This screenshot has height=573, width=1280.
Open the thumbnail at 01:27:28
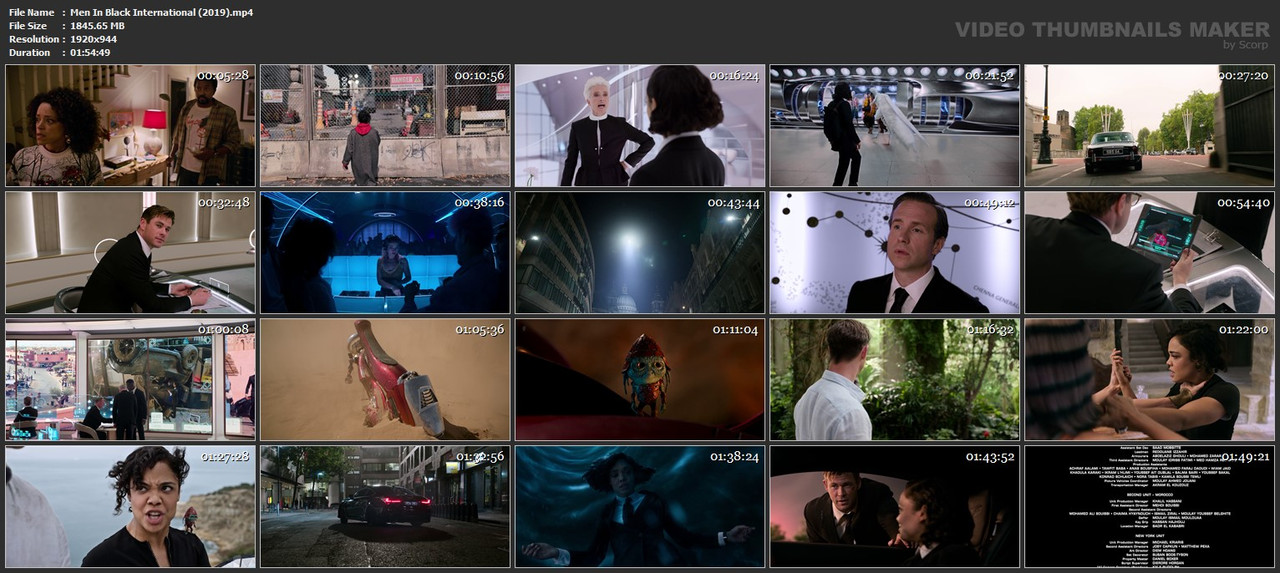[130, 507]
